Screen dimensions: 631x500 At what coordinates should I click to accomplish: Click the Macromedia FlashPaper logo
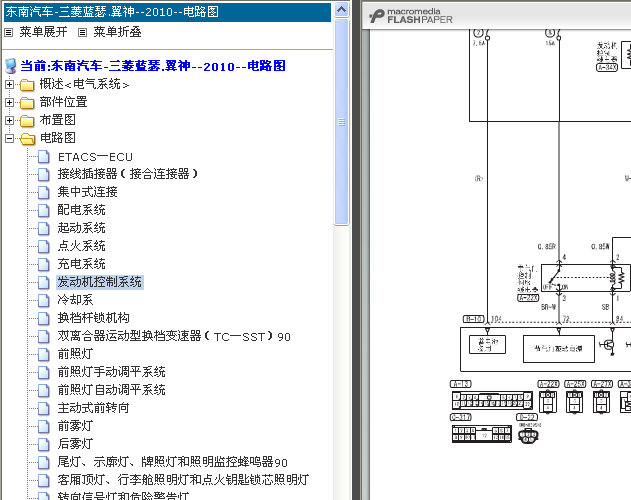tap(411, 16)
